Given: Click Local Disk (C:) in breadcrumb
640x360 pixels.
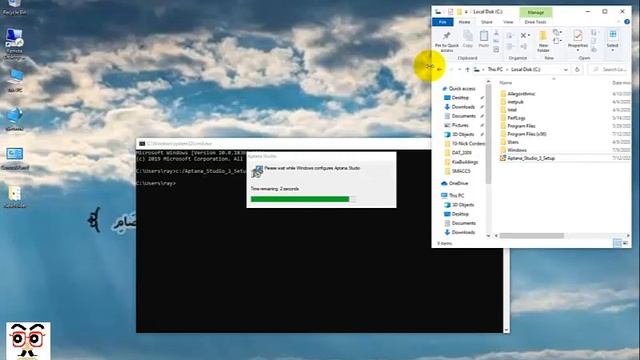Looking at the screenshot, I should (x=525, y=70).
